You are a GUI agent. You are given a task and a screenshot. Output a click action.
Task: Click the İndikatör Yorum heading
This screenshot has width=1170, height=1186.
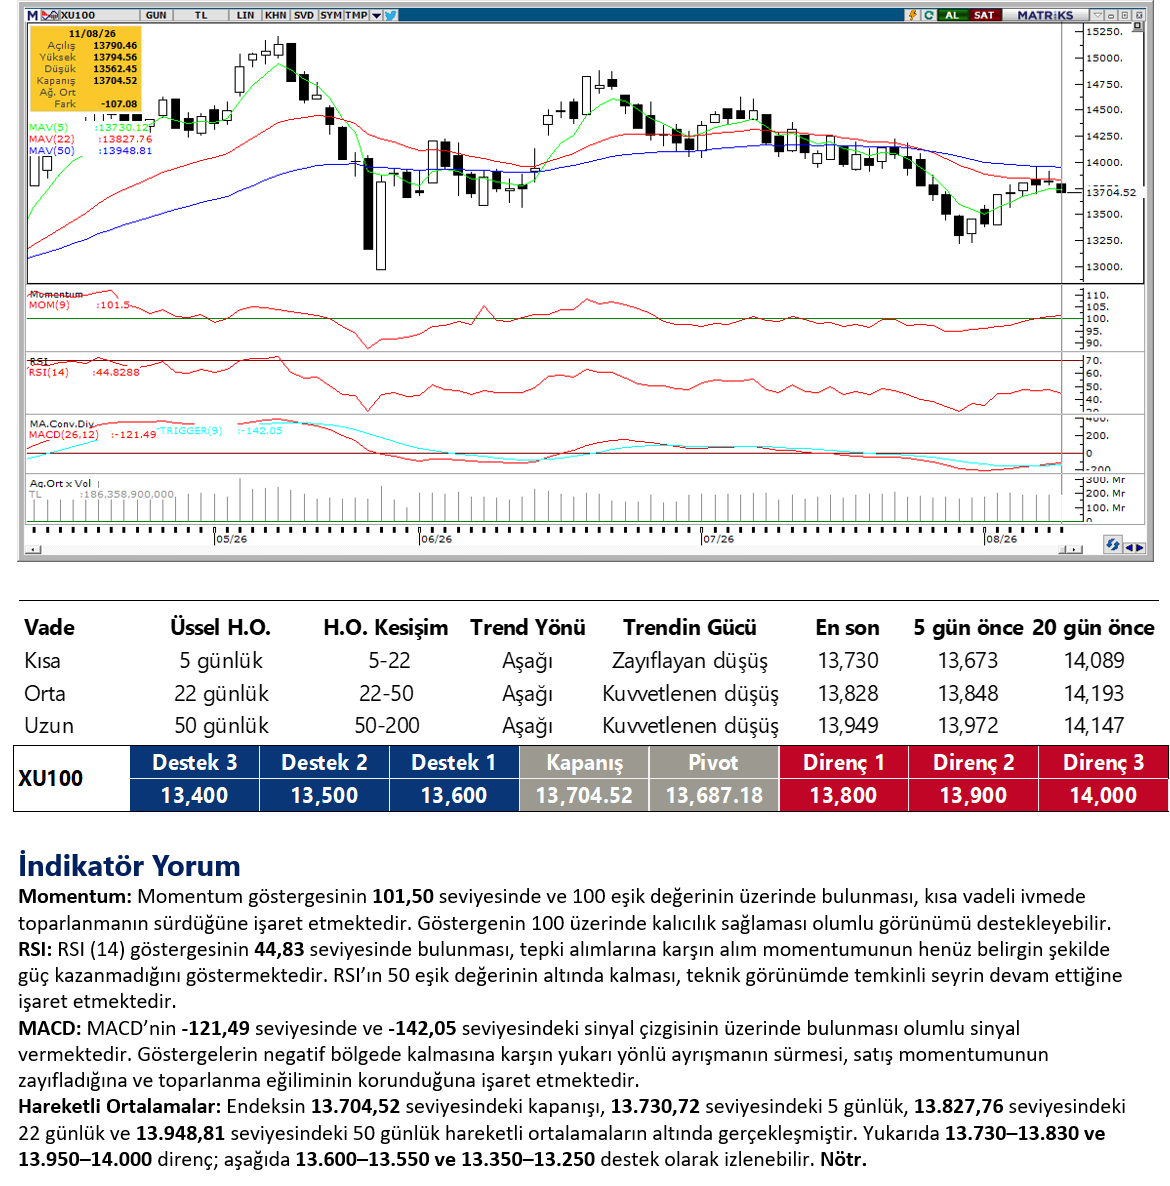pos(129,866)
